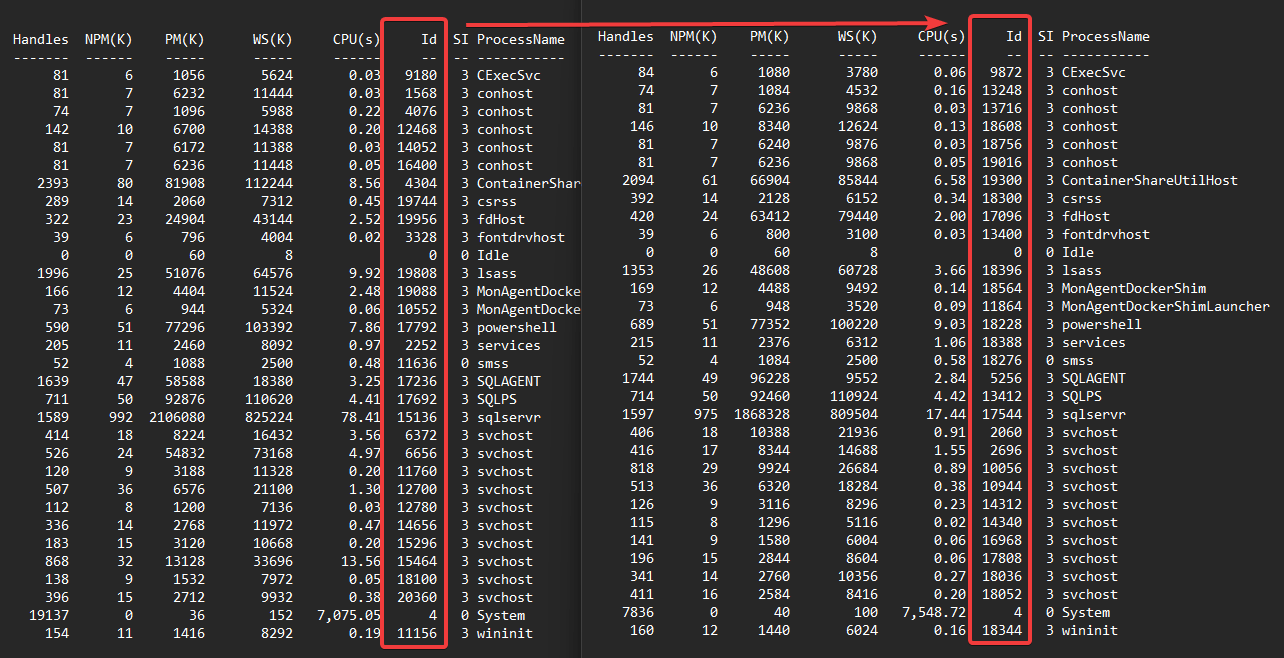Click WS(K) value 85844

coord(856,180)
